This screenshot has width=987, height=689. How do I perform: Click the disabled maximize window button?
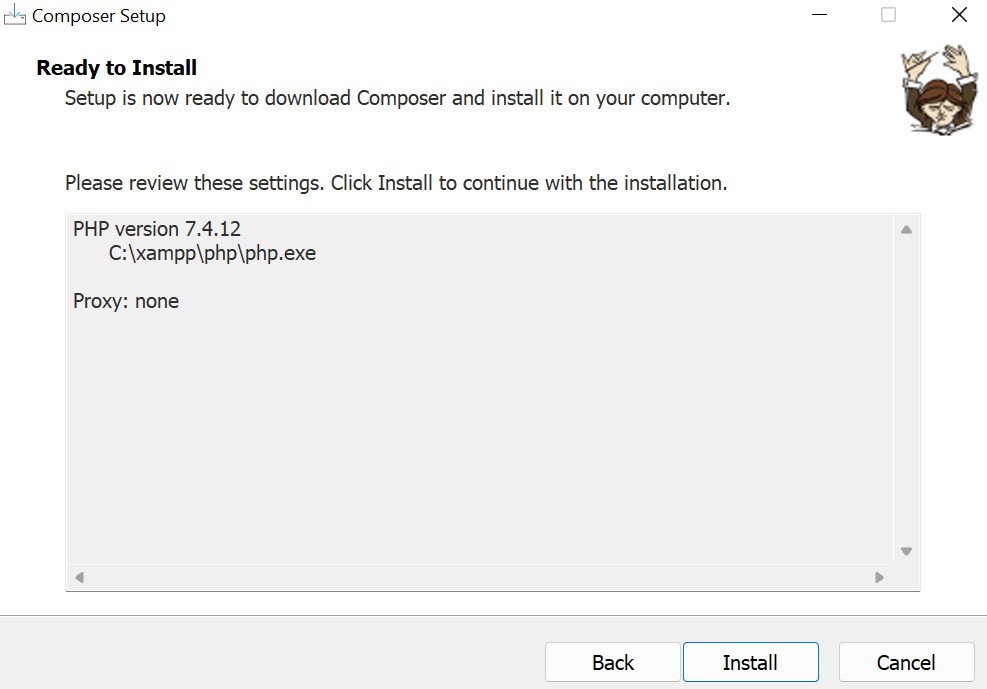(x=888, y=15)
